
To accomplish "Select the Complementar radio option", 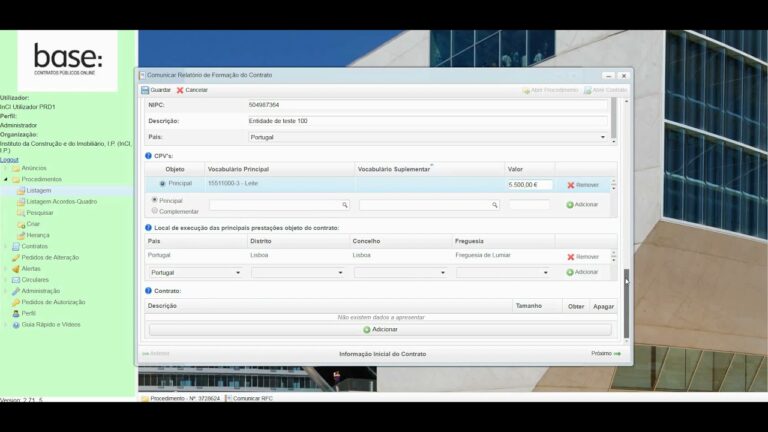I will tap(155, 211).
